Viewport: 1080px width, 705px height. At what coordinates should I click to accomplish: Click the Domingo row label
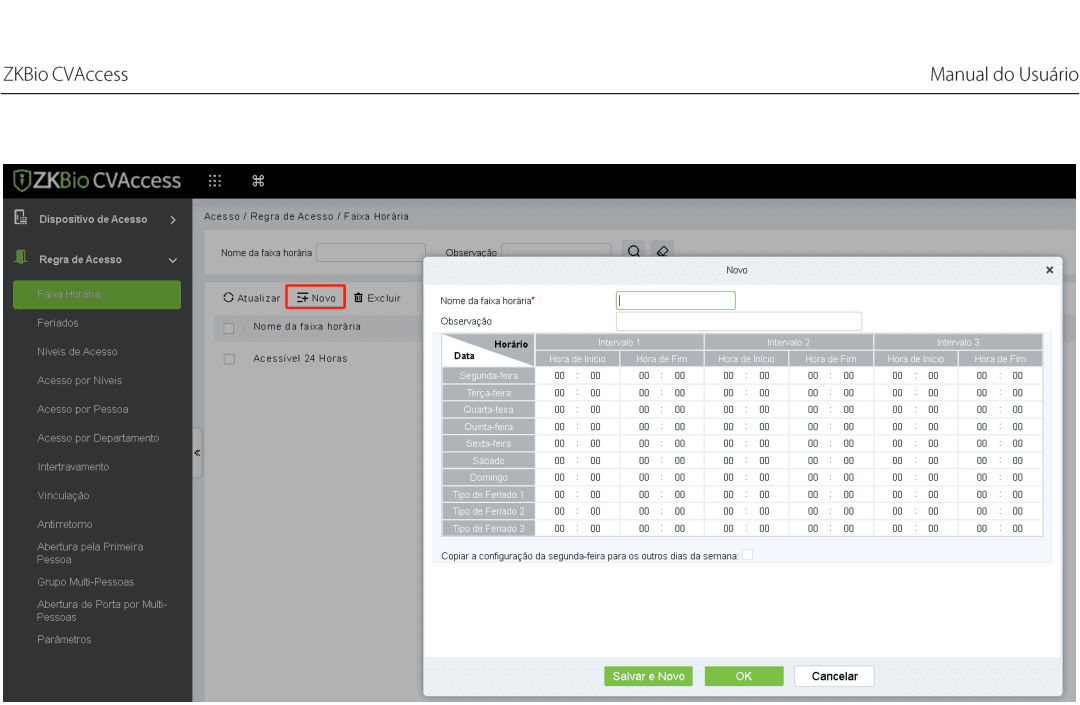488,478
